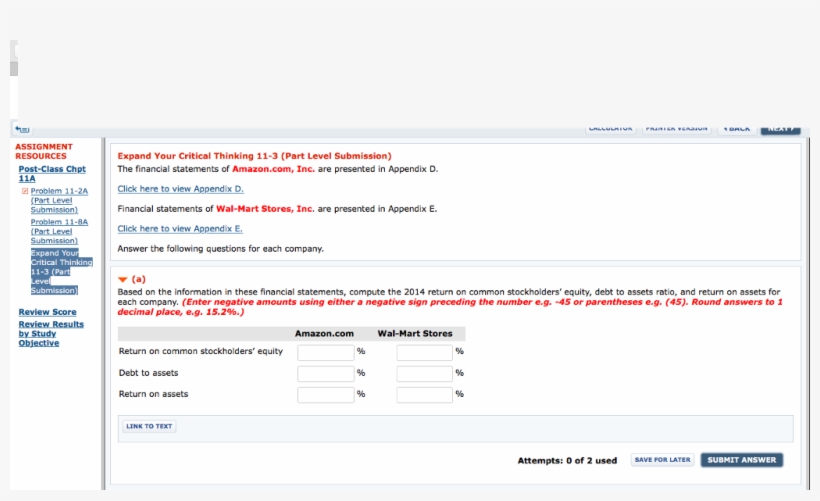Open Review Score in the sidebar
The width and height of the screenshot is (820, 501).
click(x=47, y=312)
